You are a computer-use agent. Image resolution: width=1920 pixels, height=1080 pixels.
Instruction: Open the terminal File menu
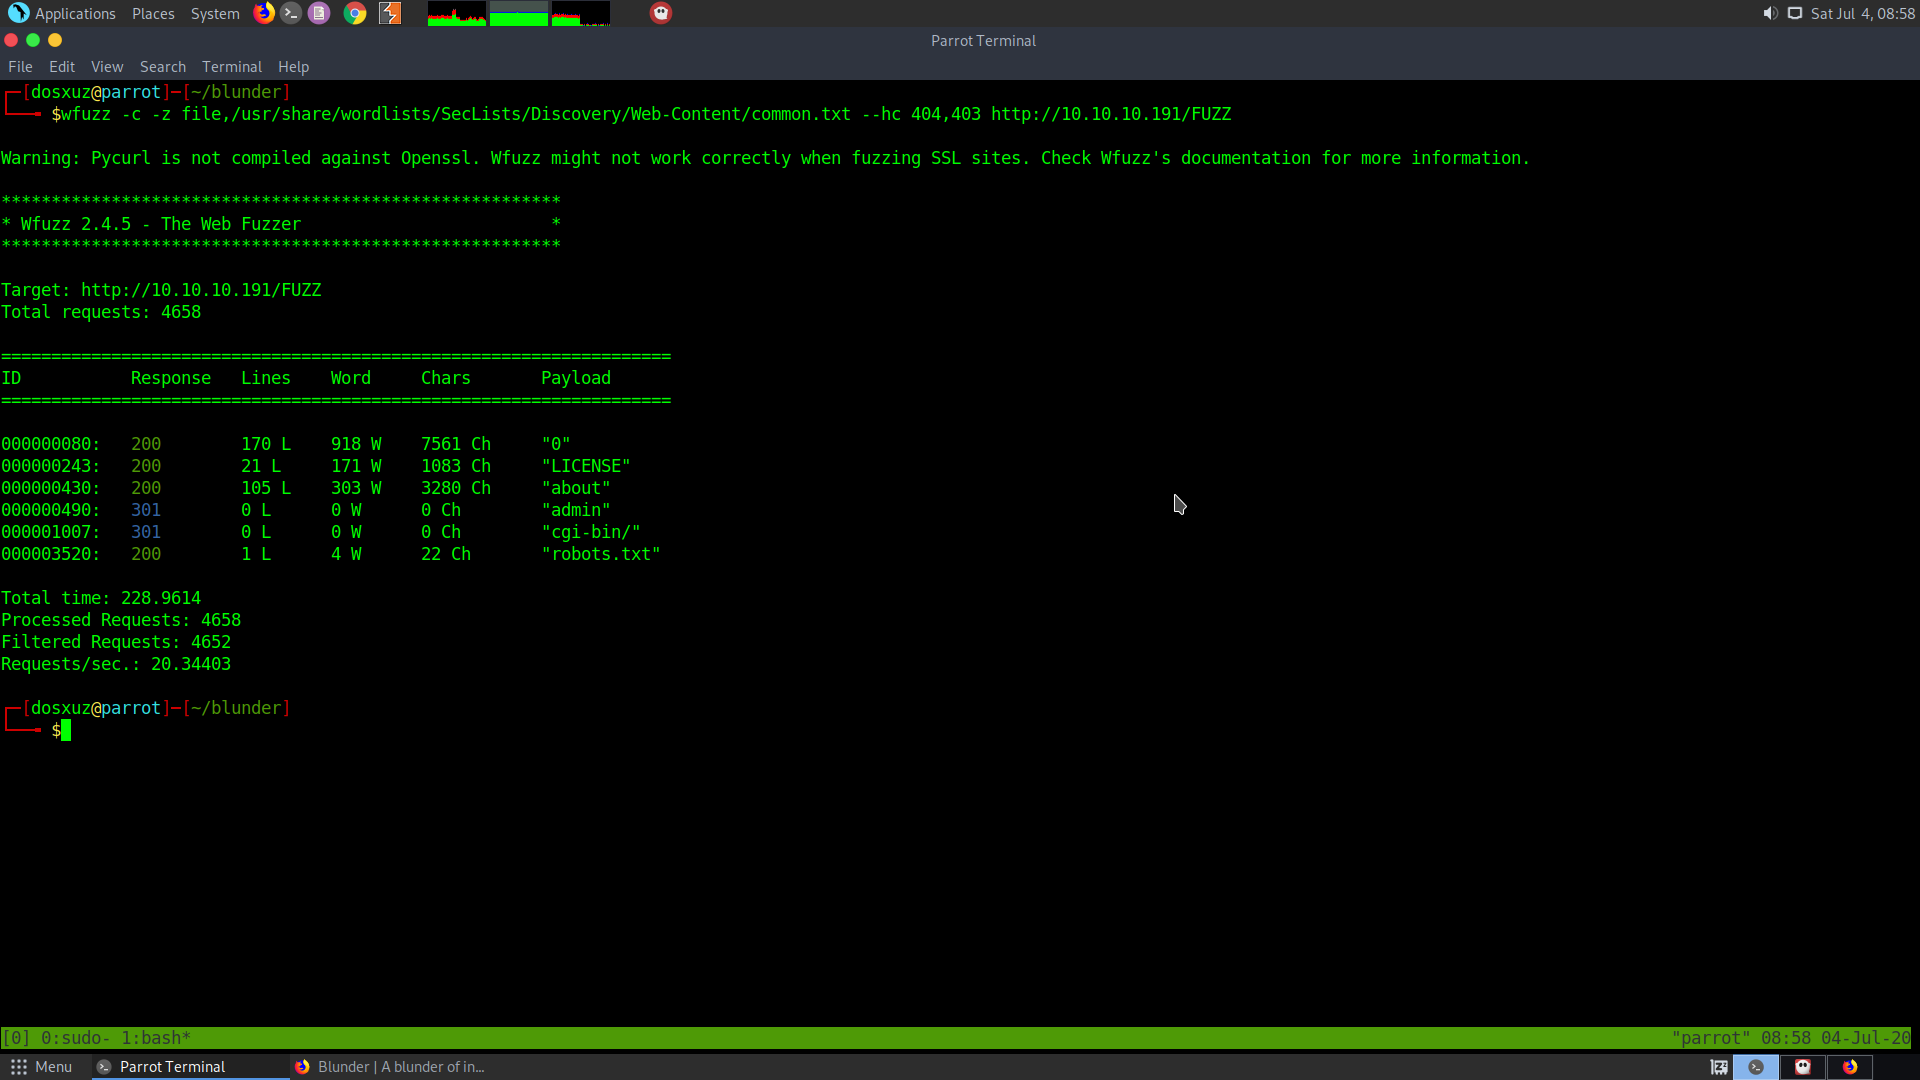pyautogui.click(x=20, y=67)
